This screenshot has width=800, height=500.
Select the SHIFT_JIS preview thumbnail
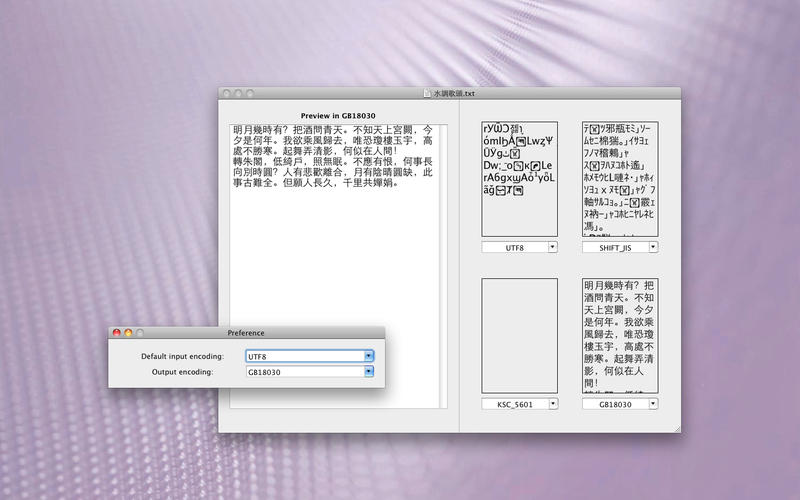point(619,179)
